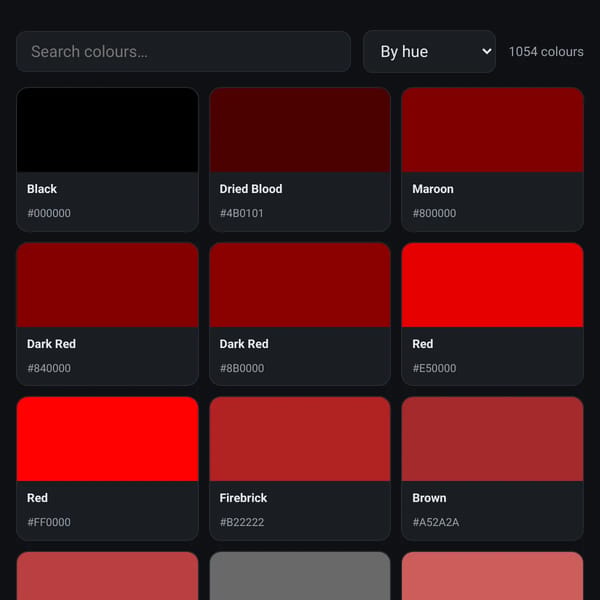Select the Brown colour swatch
Screen dimensions: 600x600
[492, 439]
